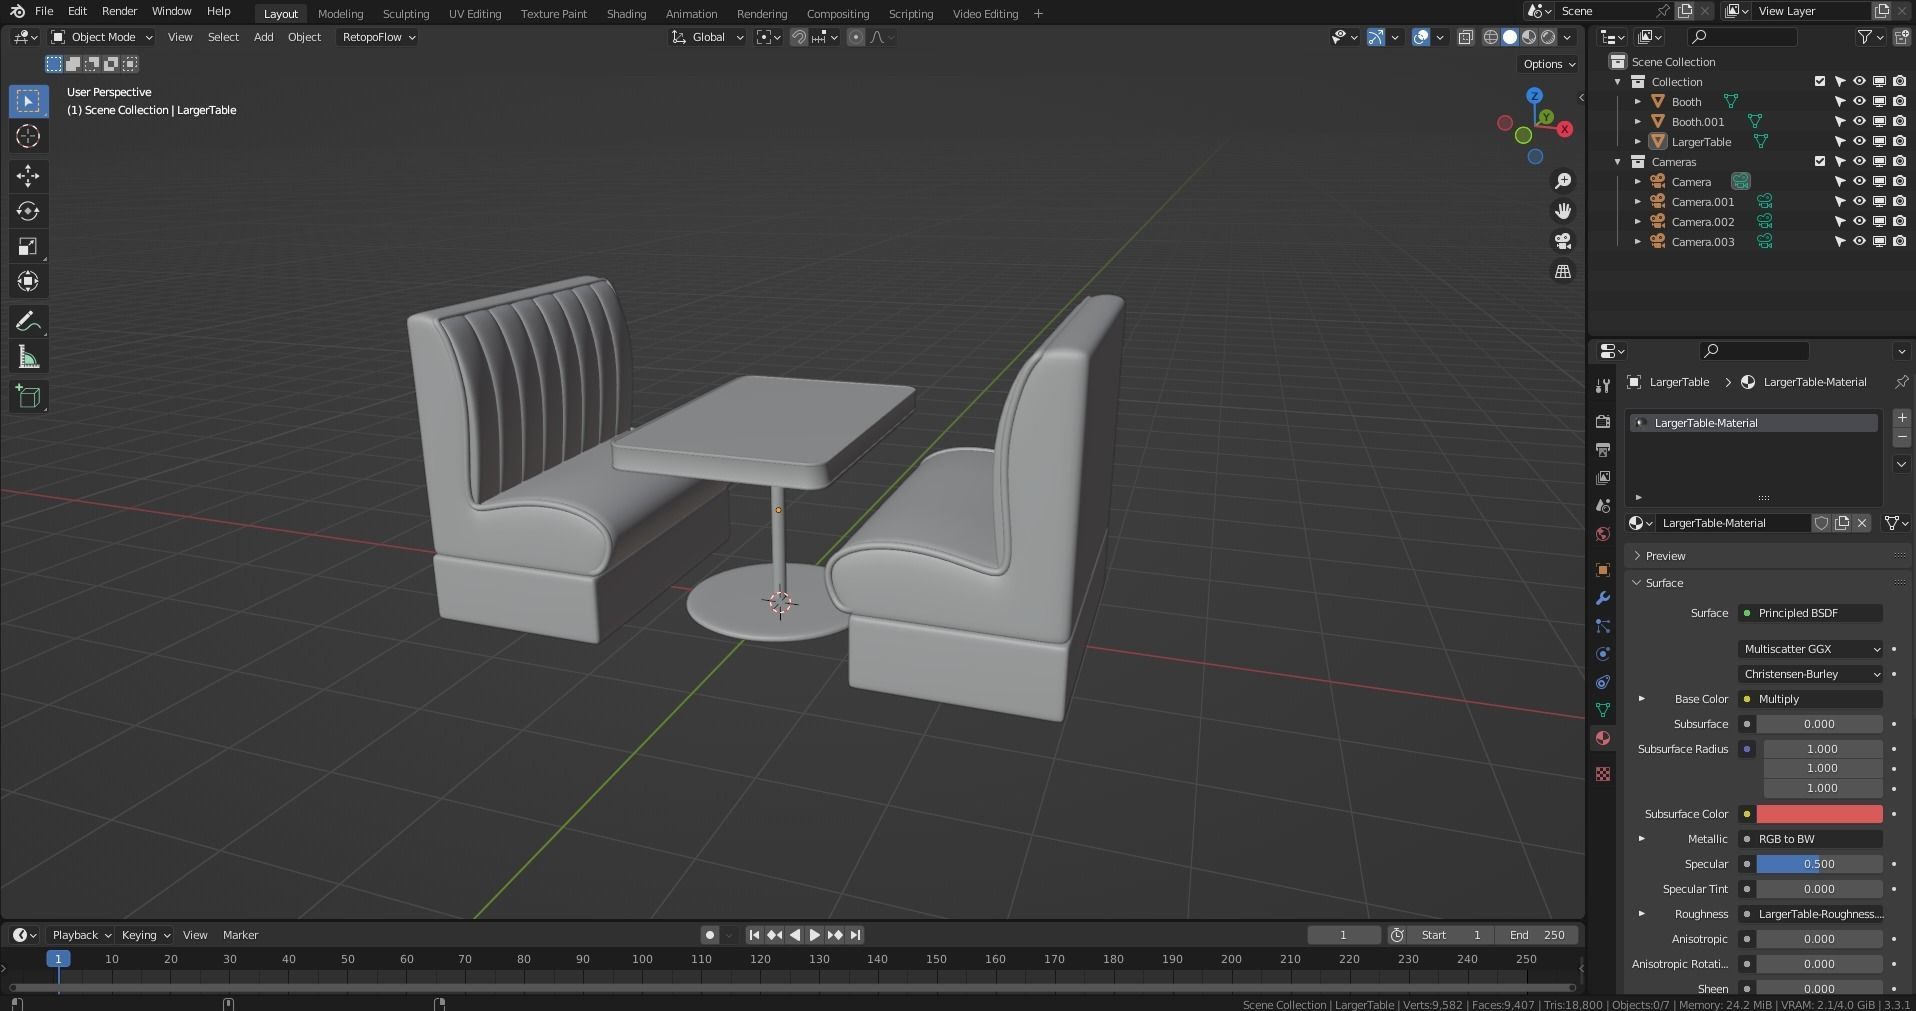Image resolution: width=1916 pixels, height=1011 pixels.
Task: Click the current frame number field
Action: pos(1343,935)
